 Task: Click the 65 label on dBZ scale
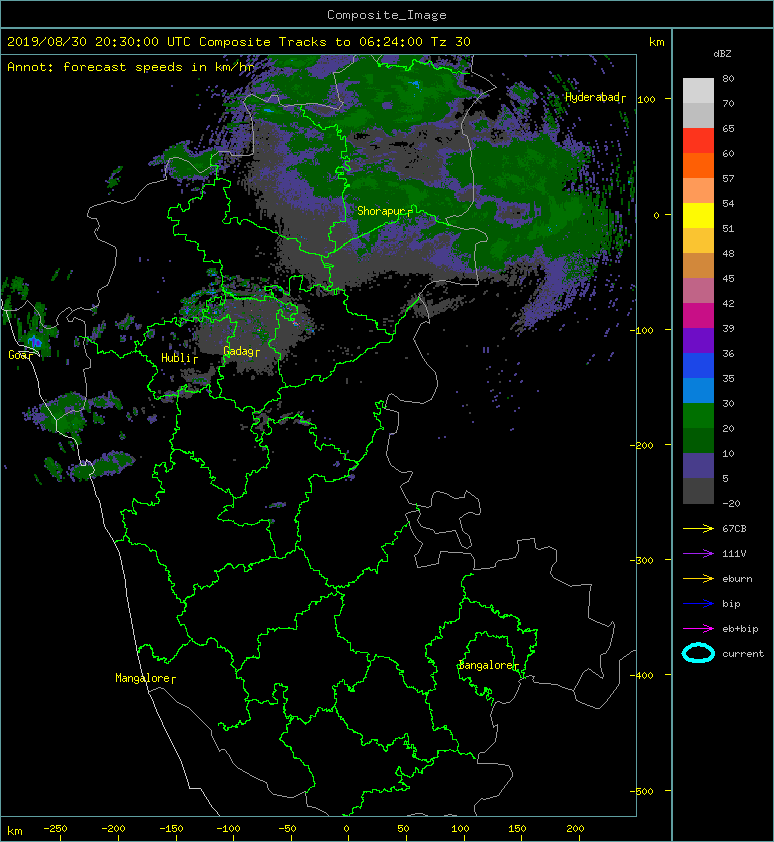click(x=728, y=128)
